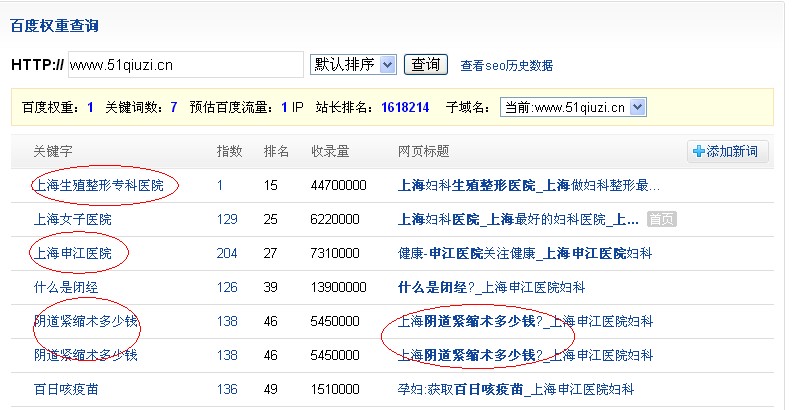796x410 pixels.
Task: Click rank 39 in 什么是闭经 row
Action: click(271, 287)
